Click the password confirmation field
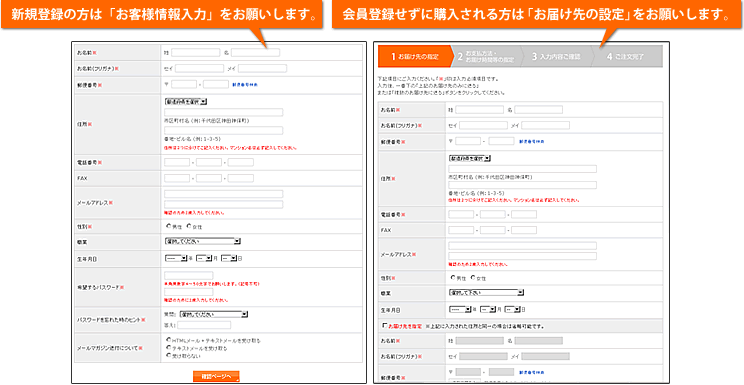 [188, 292]
